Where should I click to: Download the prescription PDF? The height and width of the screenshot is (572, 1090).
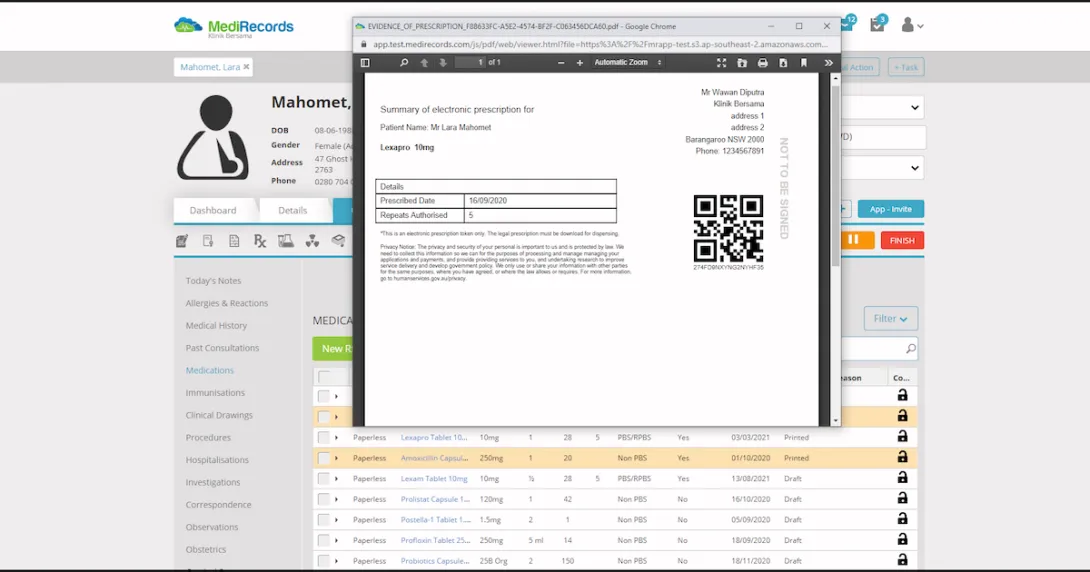point(783,63)
